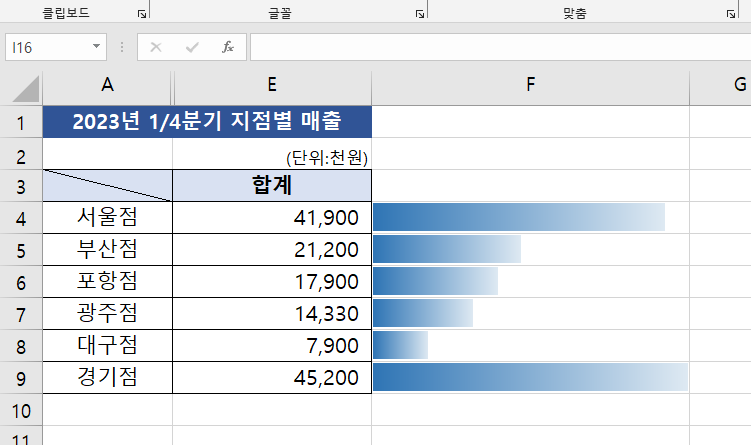
Task: Select the '대구점' cell
Action: [107, 346]
